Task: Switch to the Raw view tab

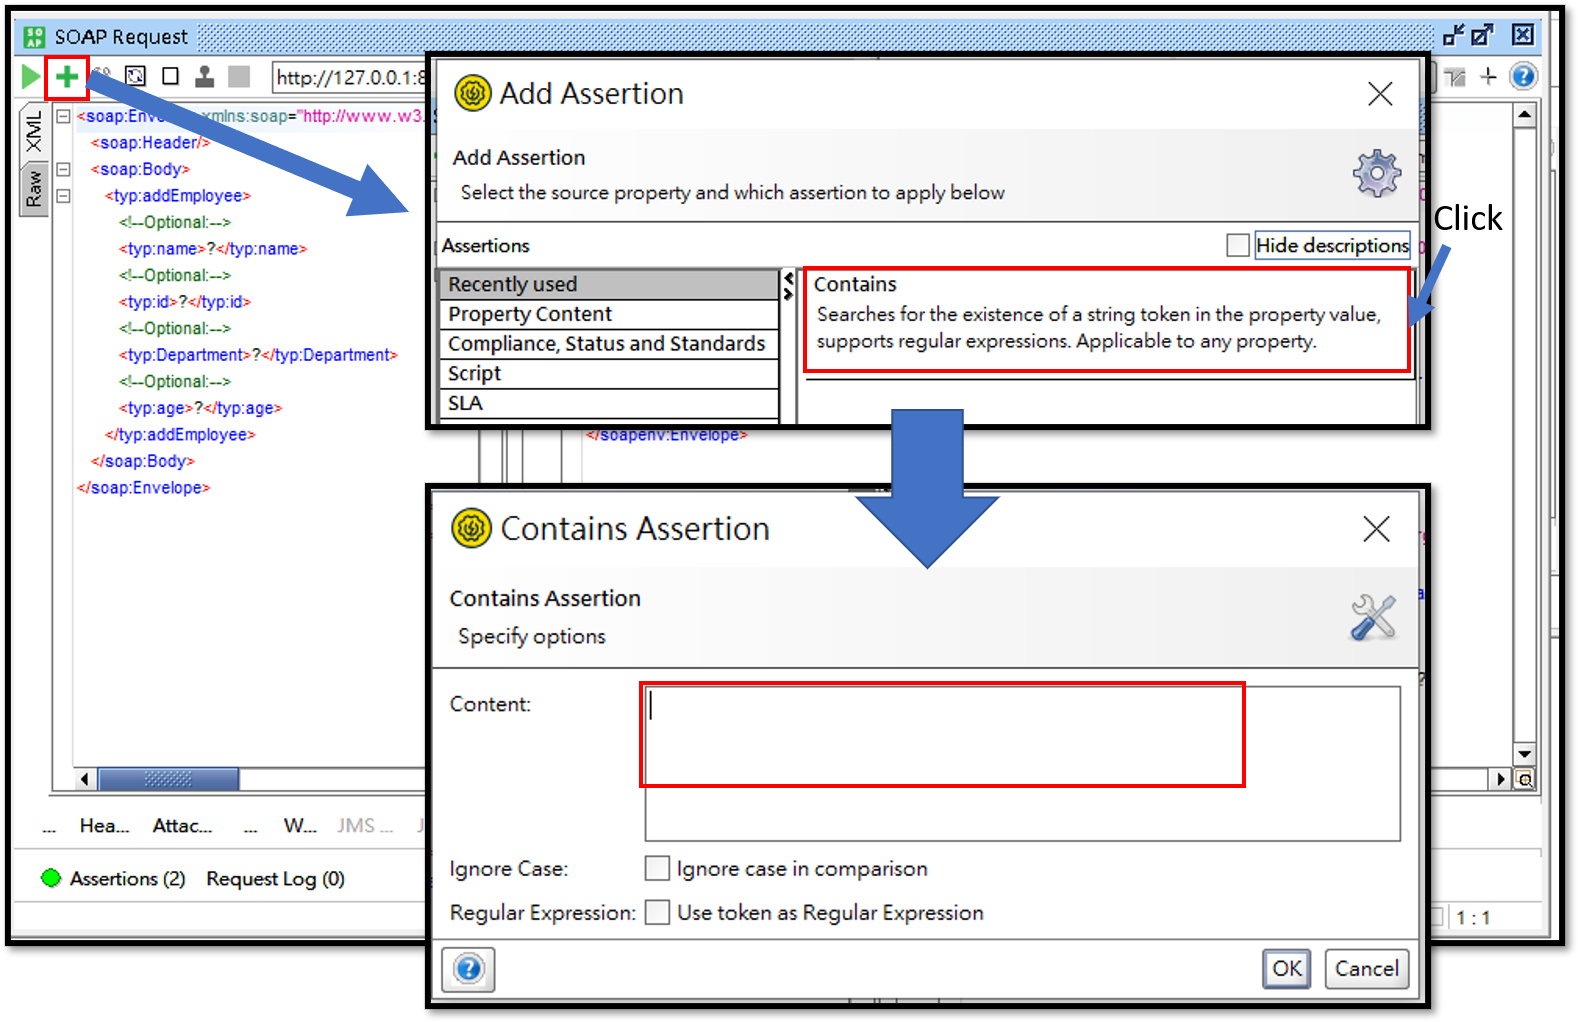Action: click(34, 188)
